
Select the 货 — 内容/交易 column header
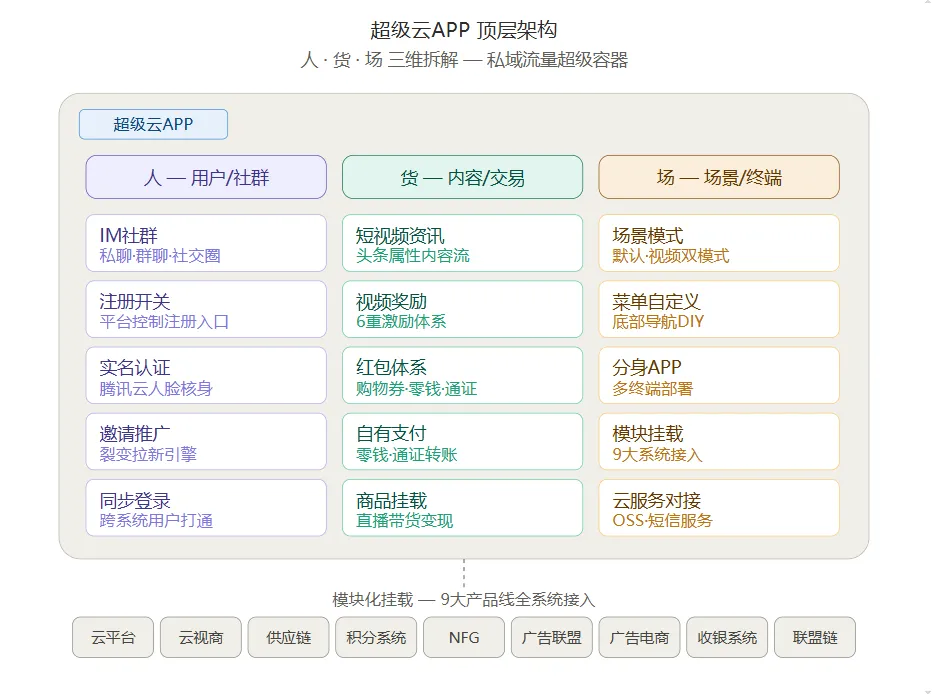pos(462,177)
